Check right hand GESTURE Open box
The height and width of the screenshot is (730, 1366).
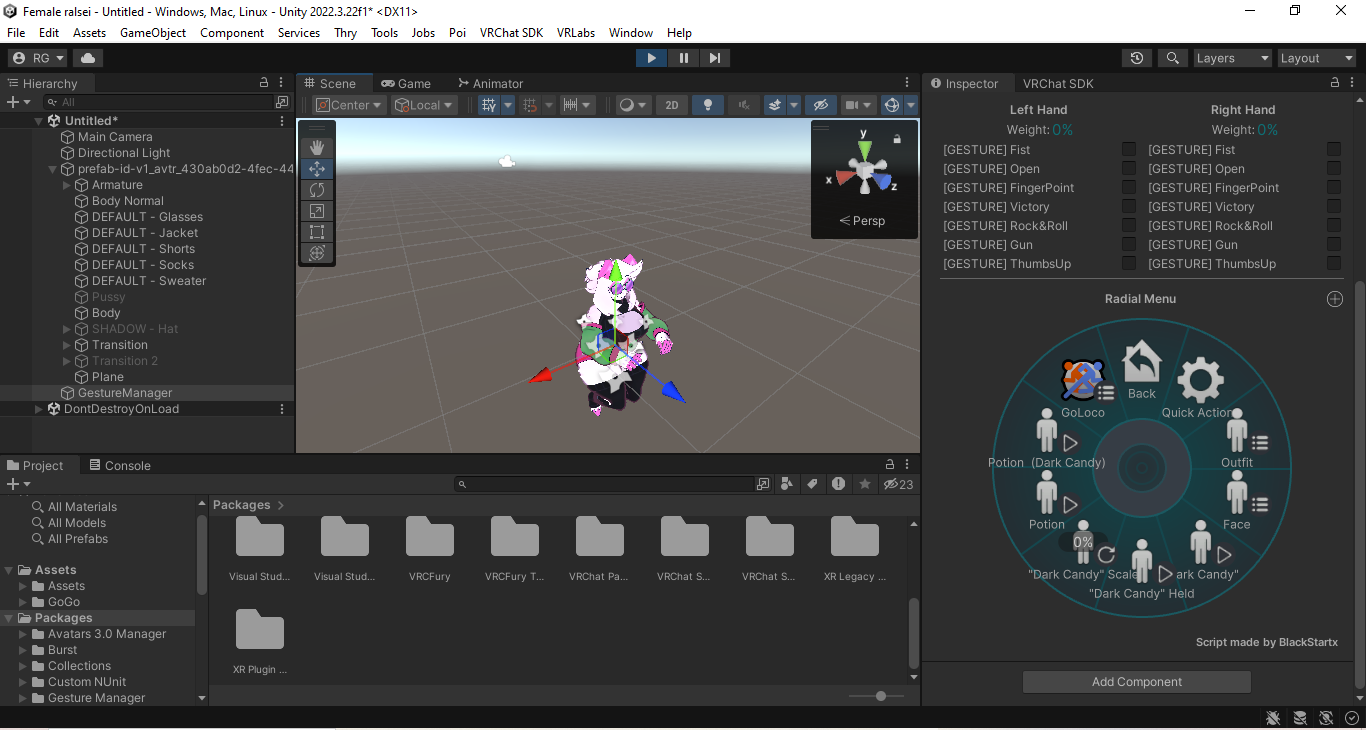click(1334, 169)
